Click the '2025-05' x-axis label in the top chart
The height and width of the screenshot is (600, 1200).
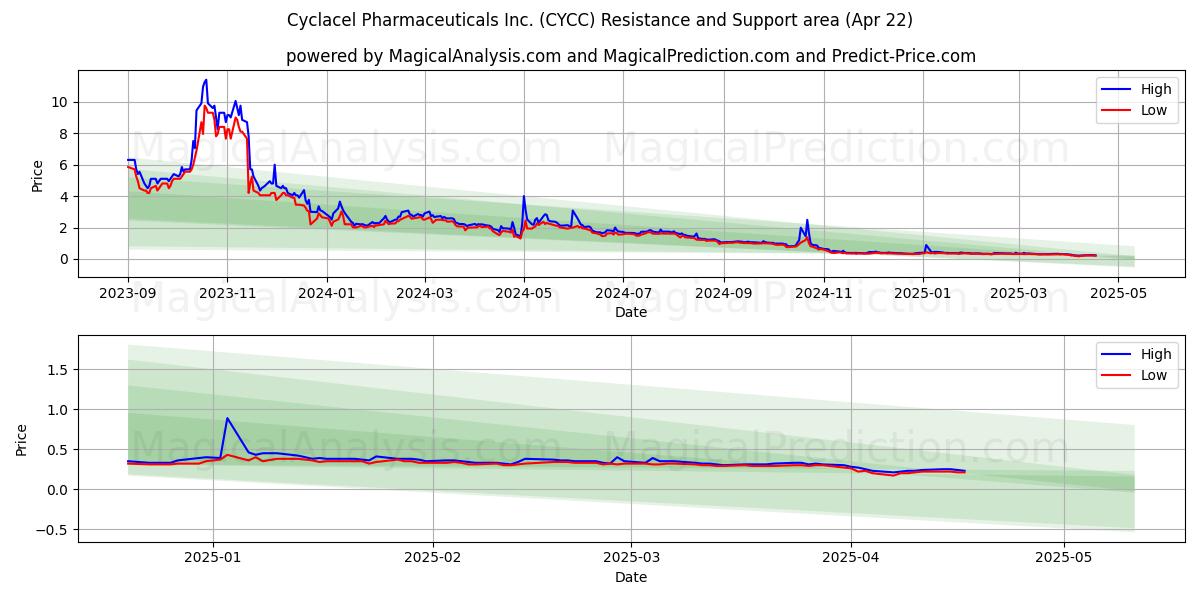point(1116,294)
